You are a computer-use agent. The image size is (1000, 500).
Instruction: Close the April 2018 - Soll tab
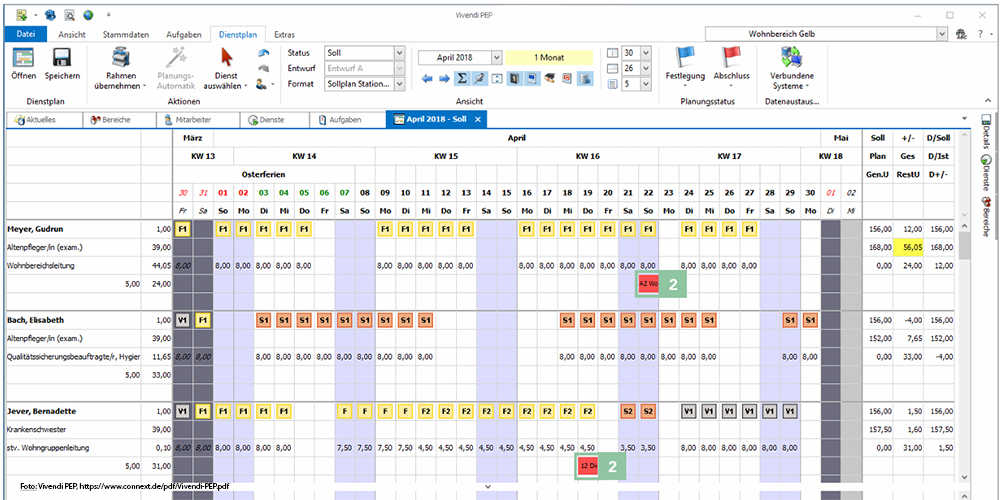pos(478,119)
